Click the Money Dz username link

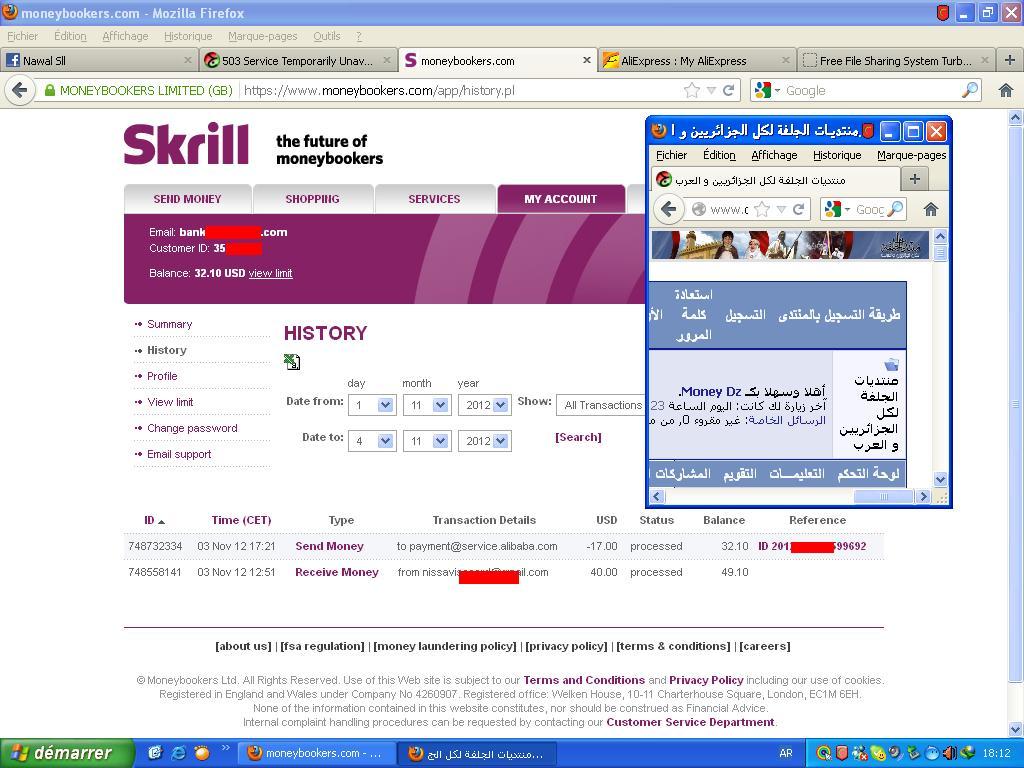[711, 391]
